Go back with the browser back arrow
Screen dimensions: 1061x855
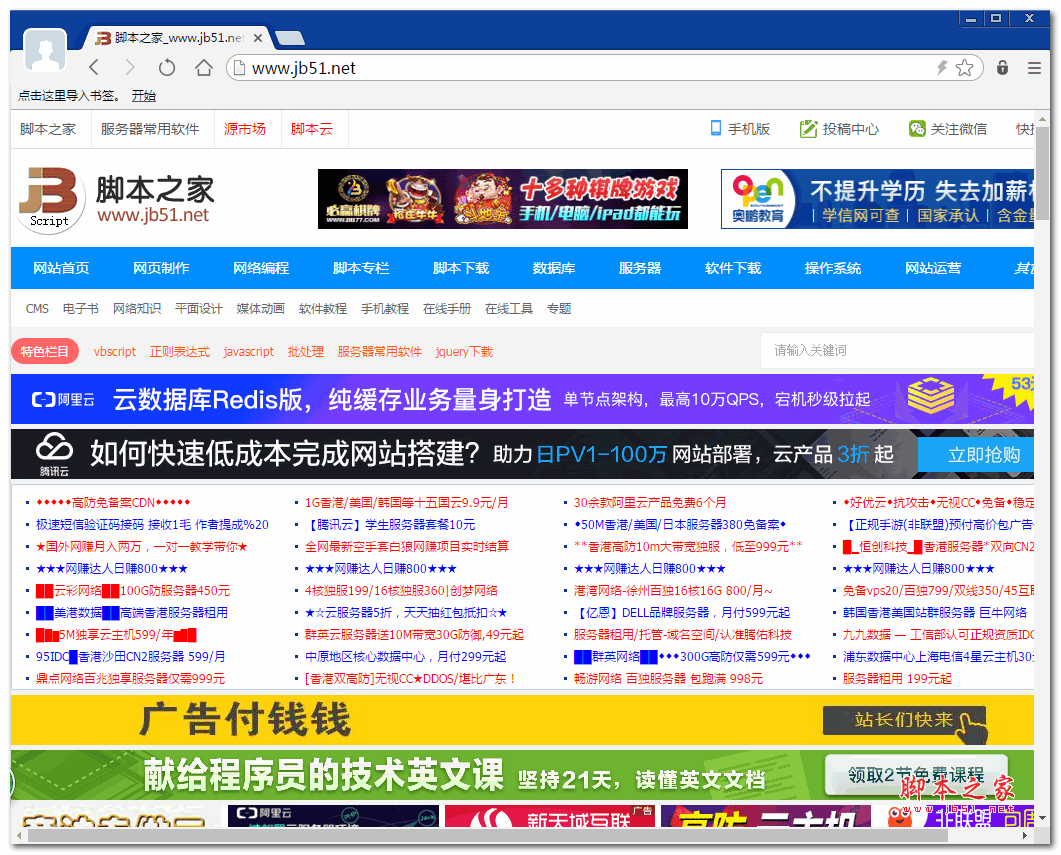[x=94, y=68]
